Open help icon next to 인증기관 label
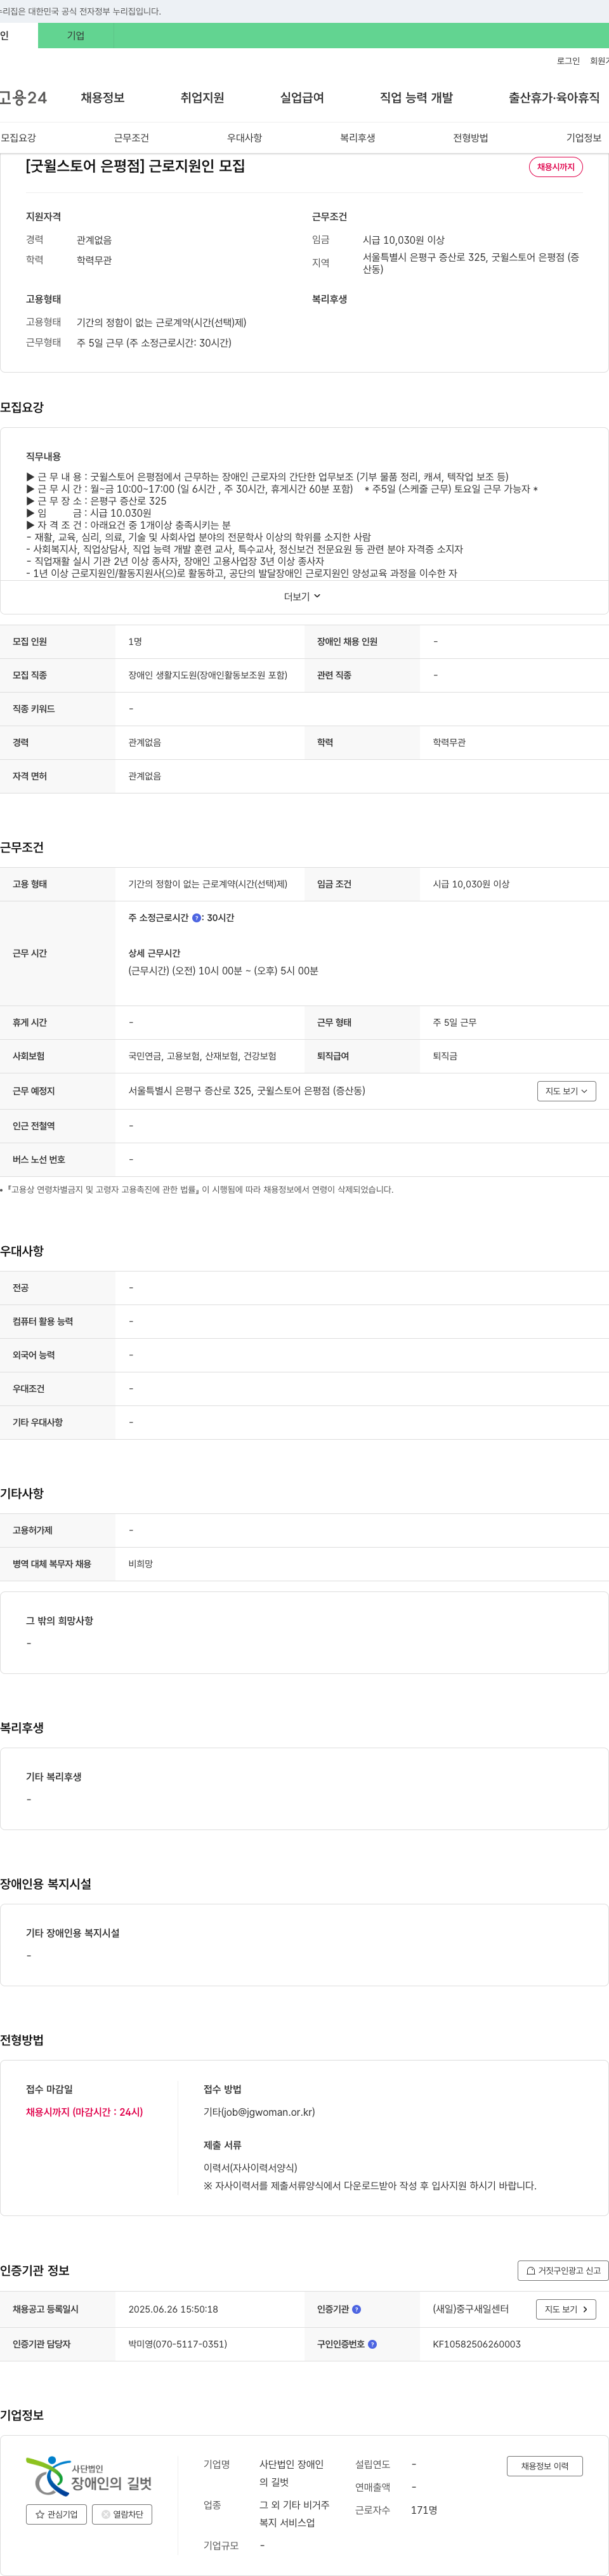This screenshot has width=609, height=2576. [x=356, y=2309]
